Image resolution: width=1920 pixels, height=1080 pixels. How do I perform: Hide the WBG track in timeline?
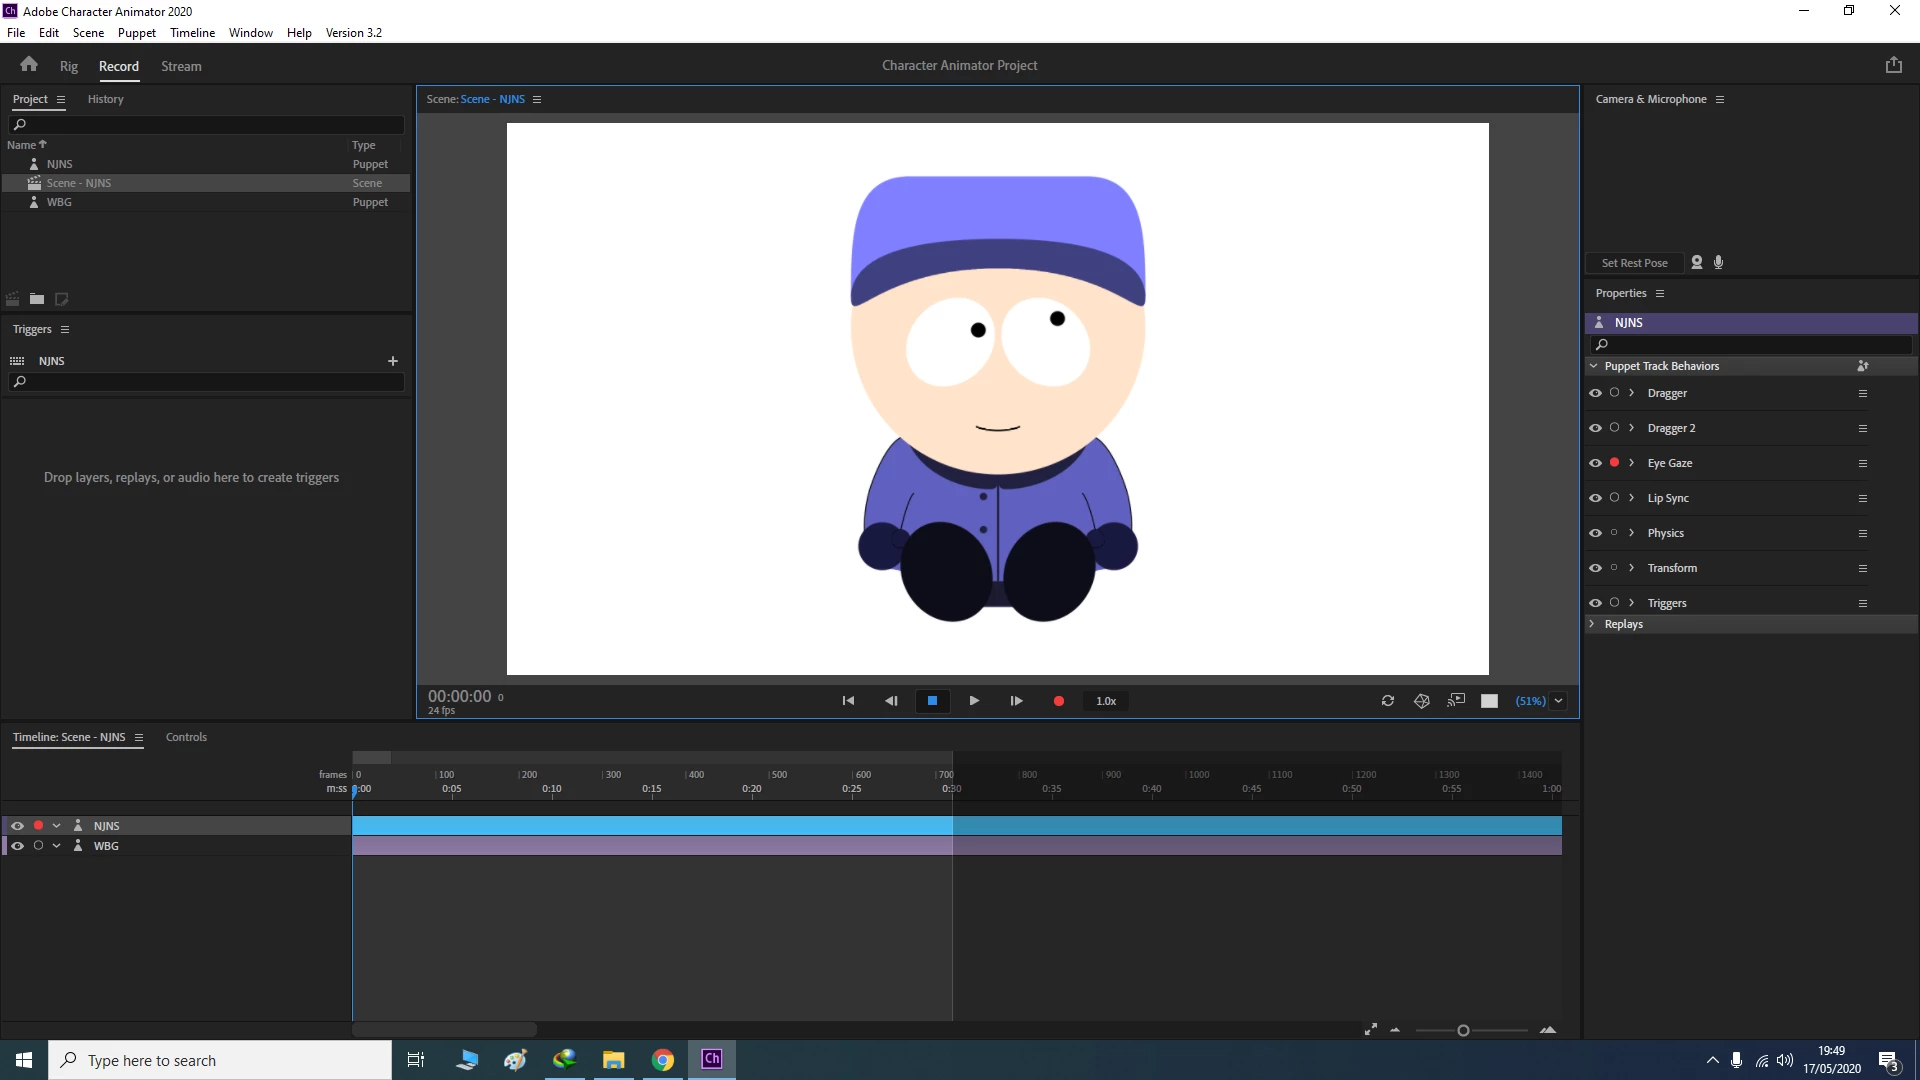[x=17, y=846]
